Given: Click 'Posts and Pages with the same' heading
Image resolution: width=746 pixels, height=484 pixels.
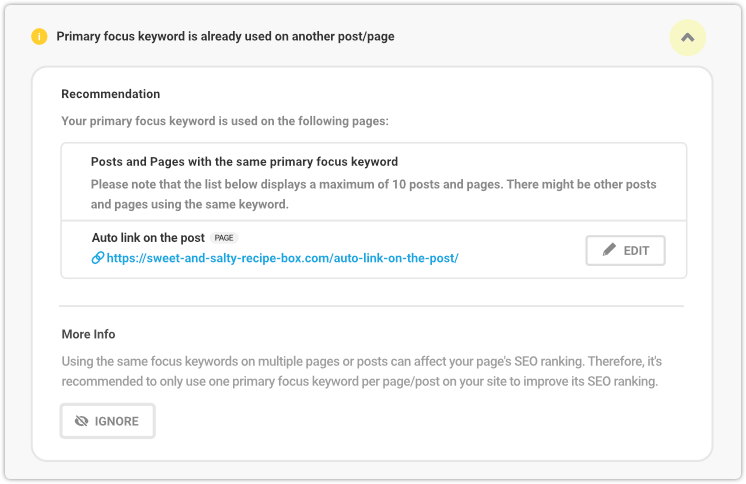Looking at the screenshot, I should click(x=244, y=162).
